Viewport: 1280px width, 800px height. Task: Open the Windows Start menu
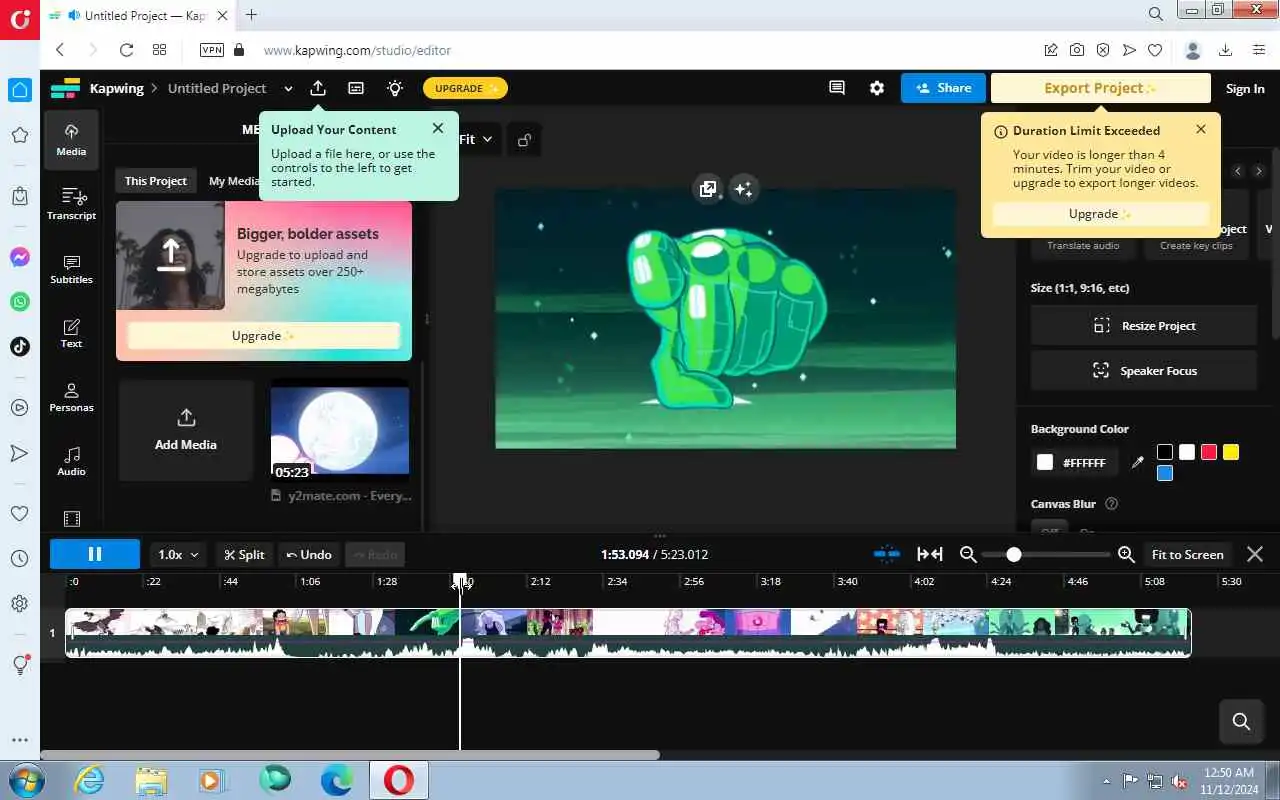(25, 780)
